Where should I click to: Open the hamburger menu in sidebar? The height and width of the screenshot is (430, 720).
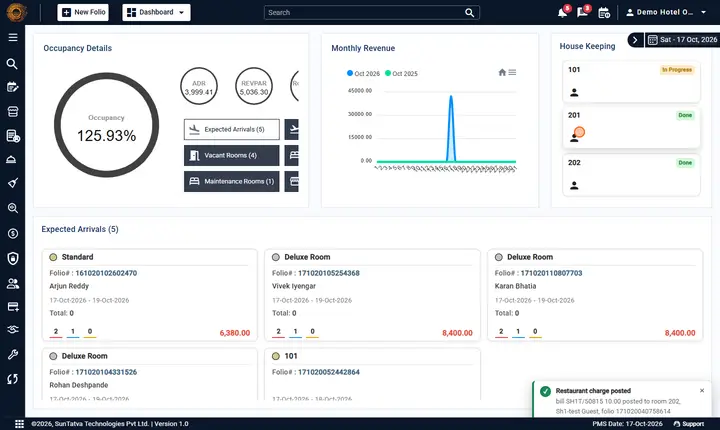13,38
